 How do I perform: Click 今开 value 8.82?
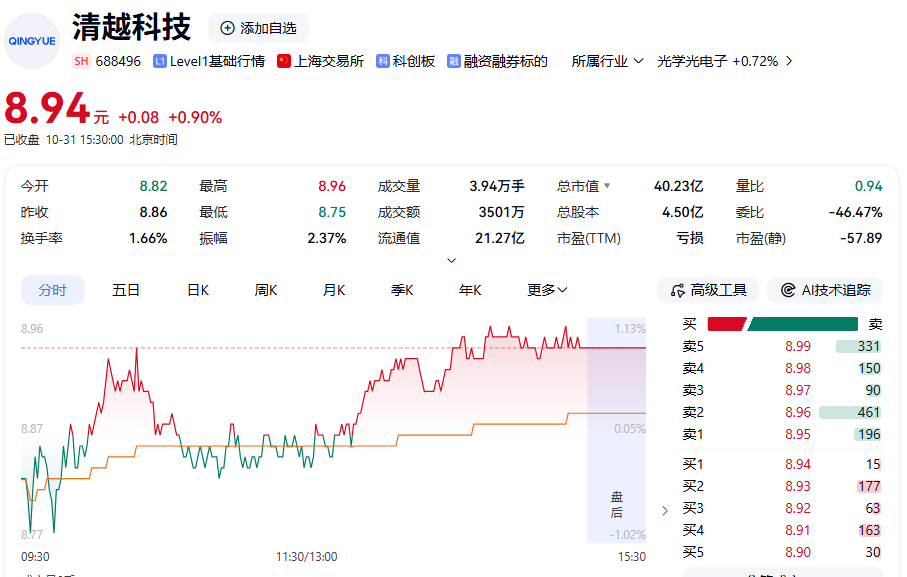(153, 186)
